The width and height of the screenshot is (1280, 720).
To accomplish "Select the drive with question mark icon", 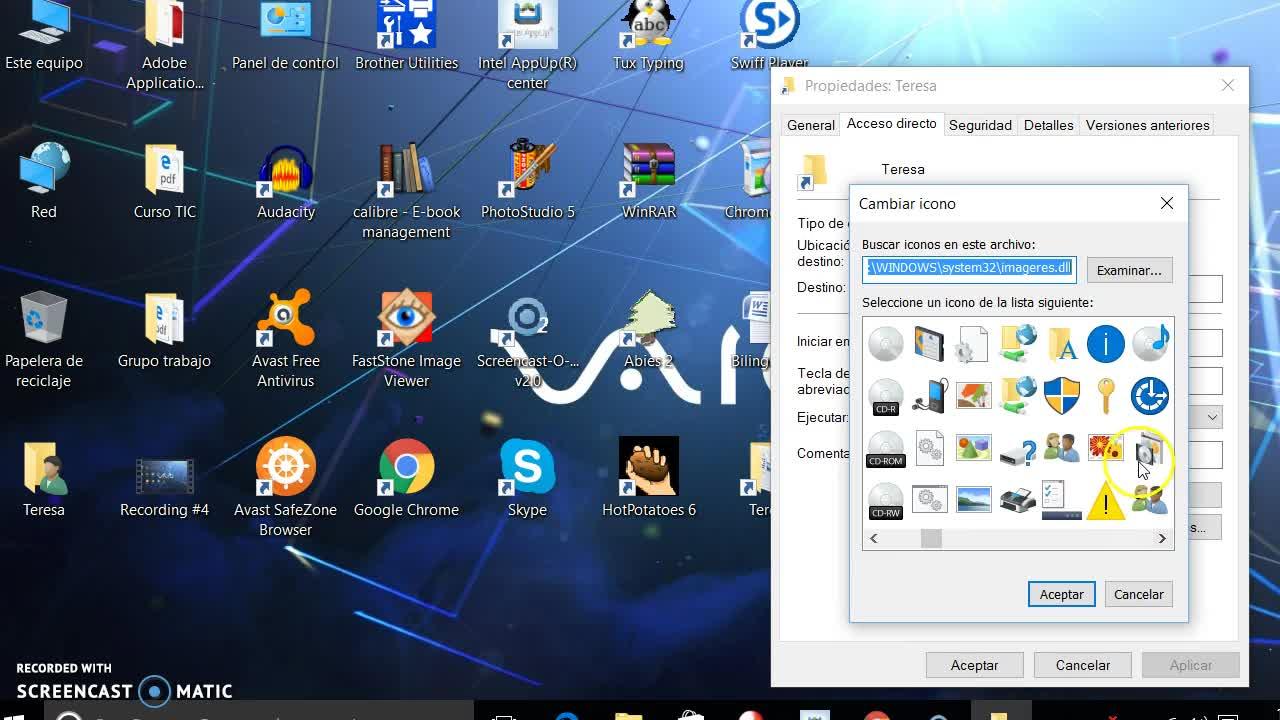I will tap(1017, 449).
